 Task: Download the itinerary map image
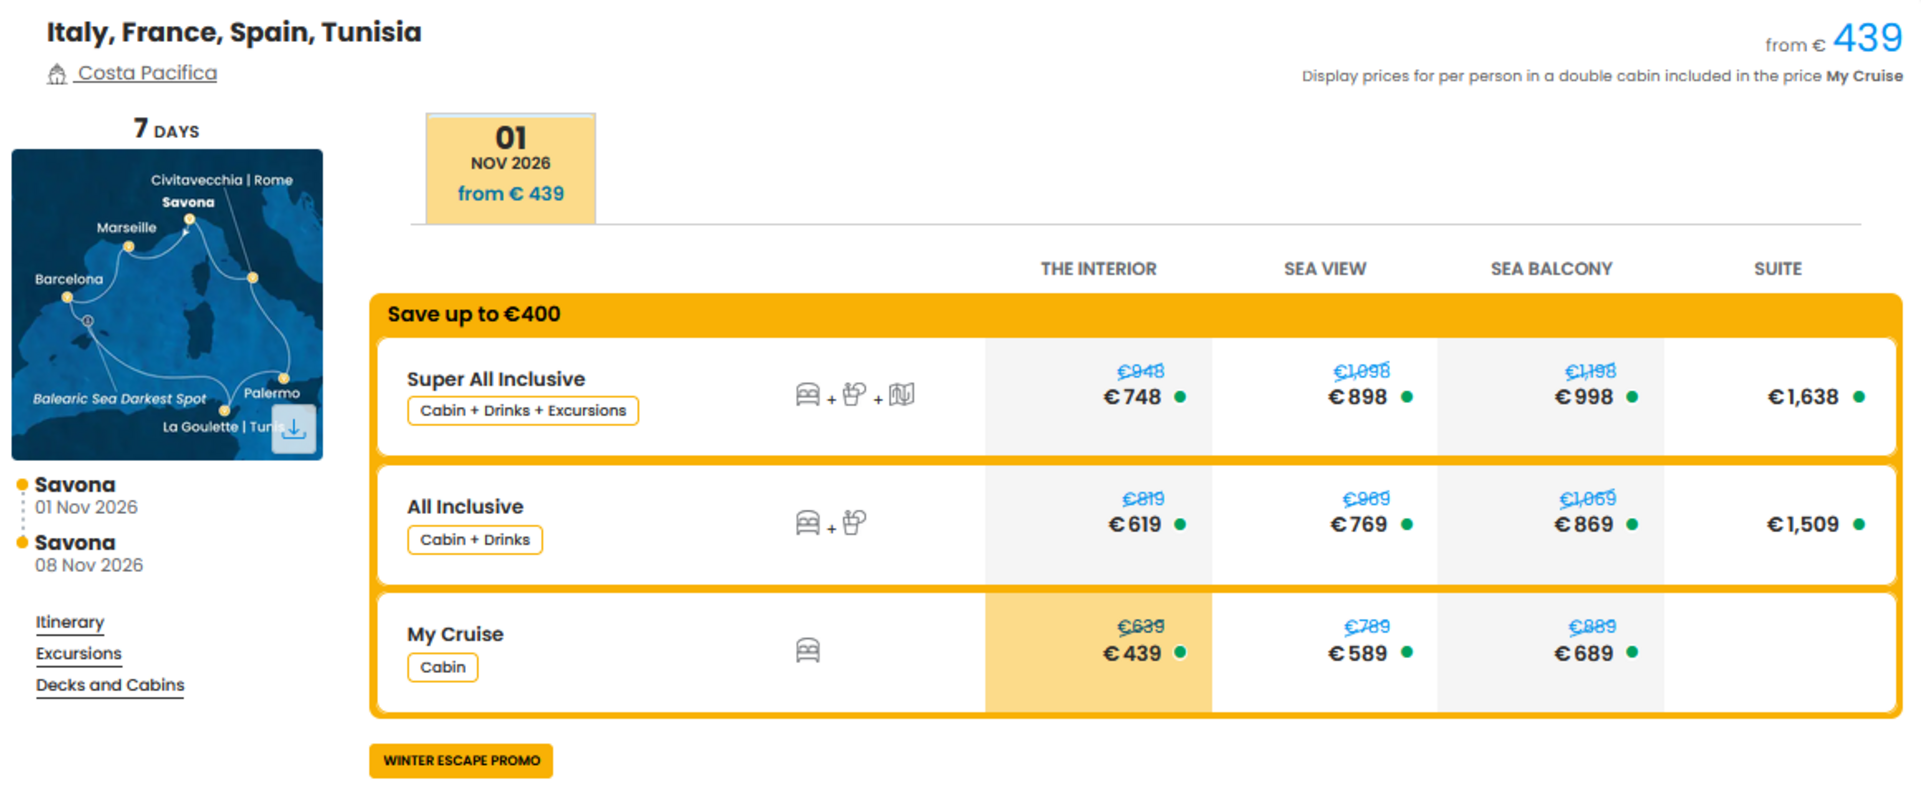[294, 429]
